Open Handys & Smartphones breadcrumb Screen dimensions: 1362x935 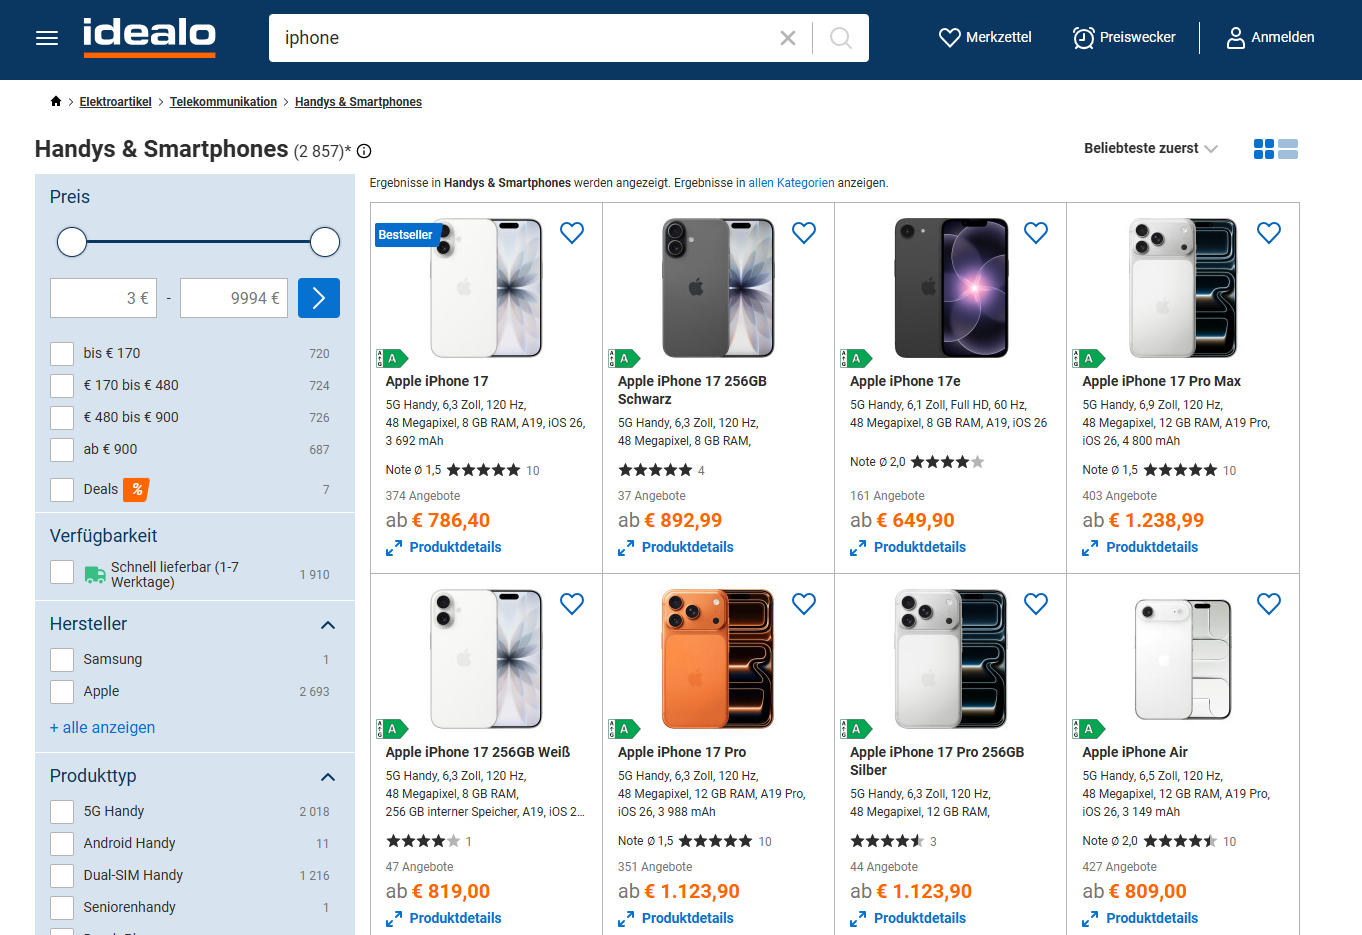click(358, 102)
